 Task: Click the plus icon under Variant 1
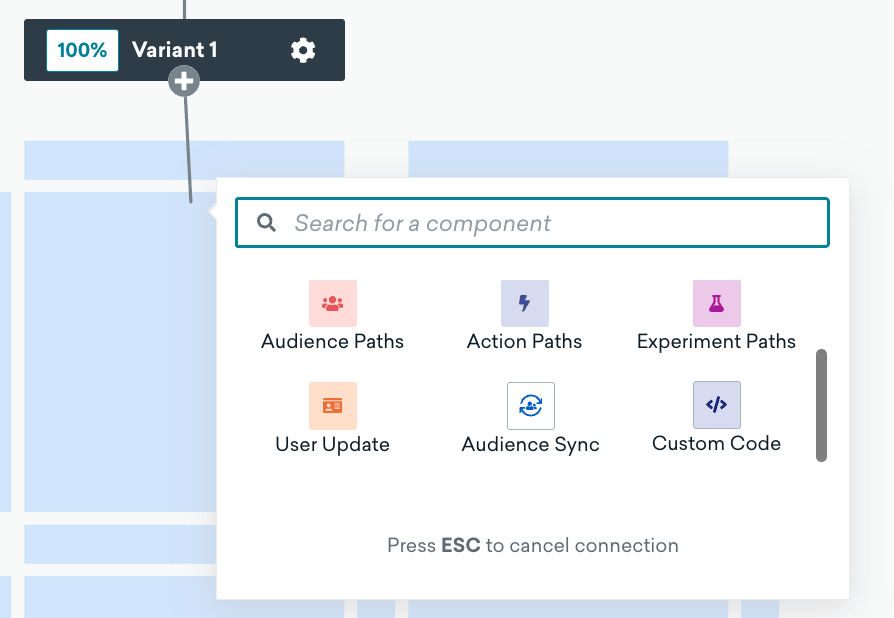[184, 82]
